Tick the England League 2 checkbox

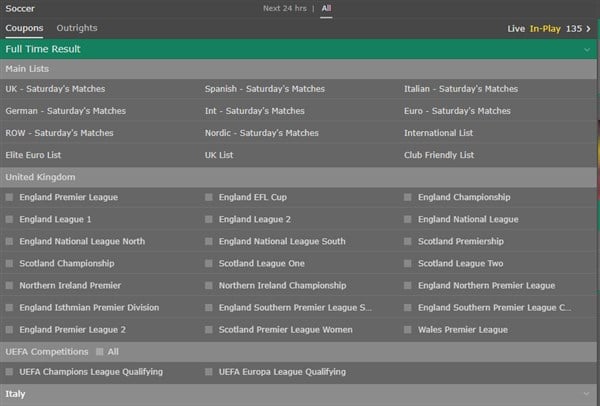pyautogui.click(x=209, y=219)
